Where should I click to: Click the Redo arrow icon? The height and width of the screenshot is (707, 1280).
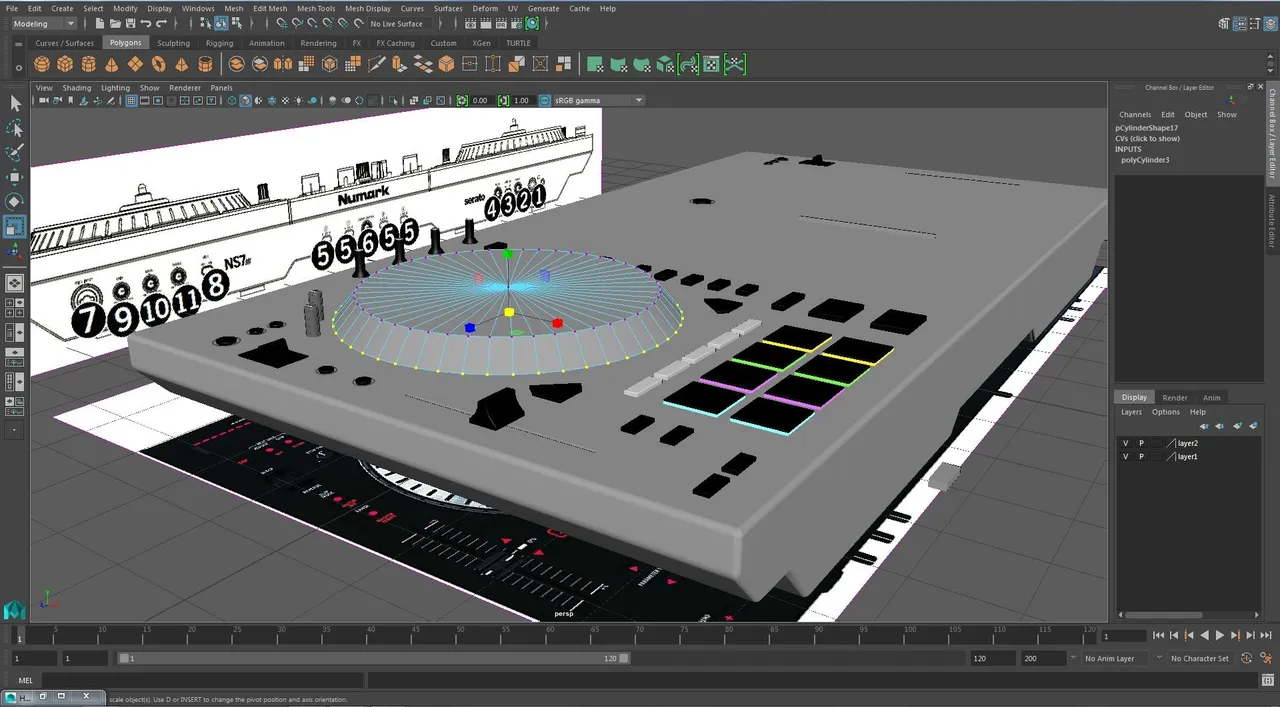point(162,23)
